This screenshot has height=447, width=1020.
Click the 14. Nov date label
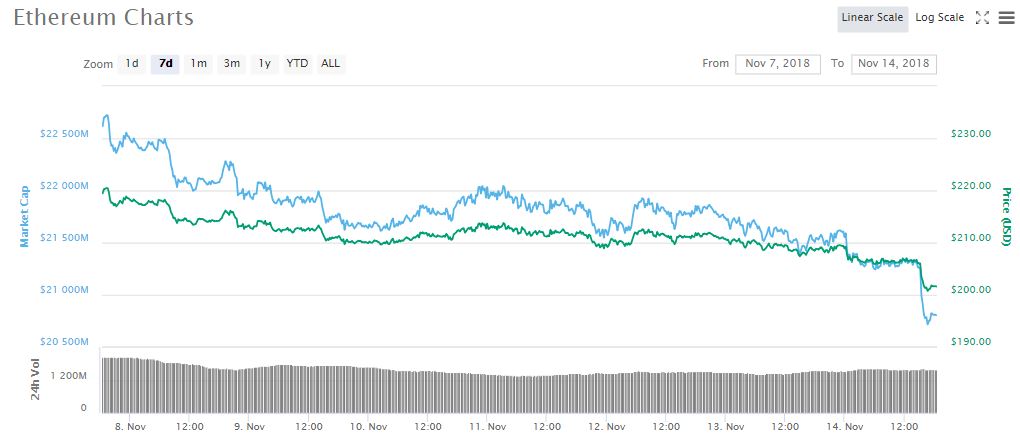844,427
